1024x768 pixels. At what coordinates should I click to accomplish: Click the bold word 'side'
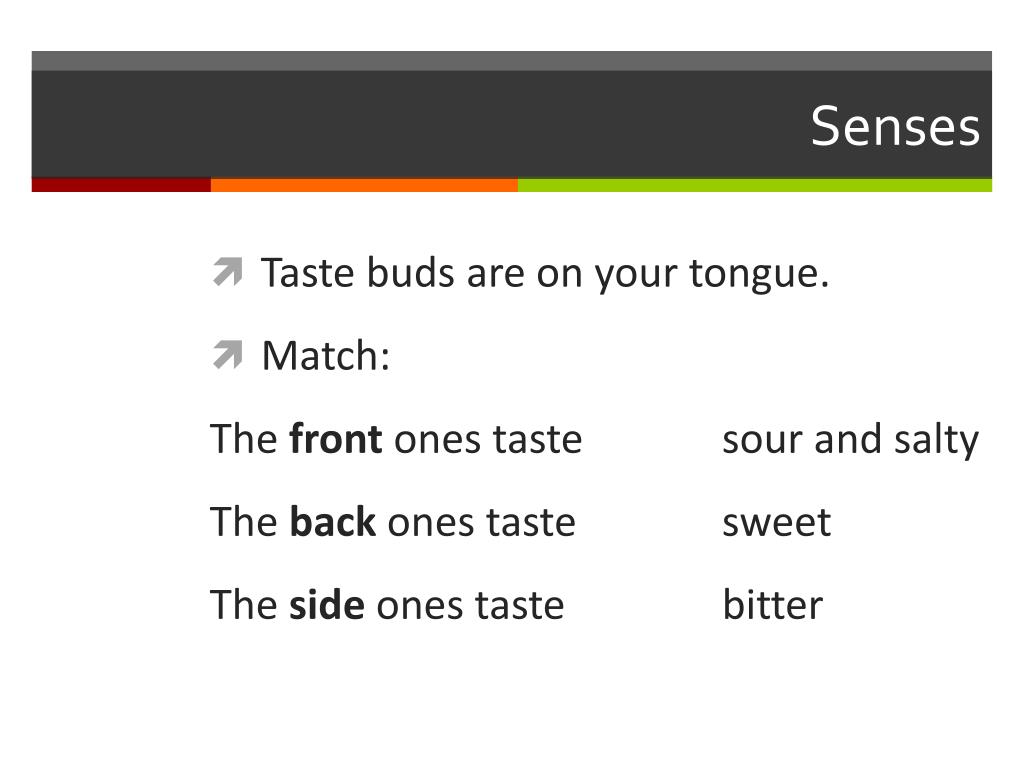tap(327, 604)
